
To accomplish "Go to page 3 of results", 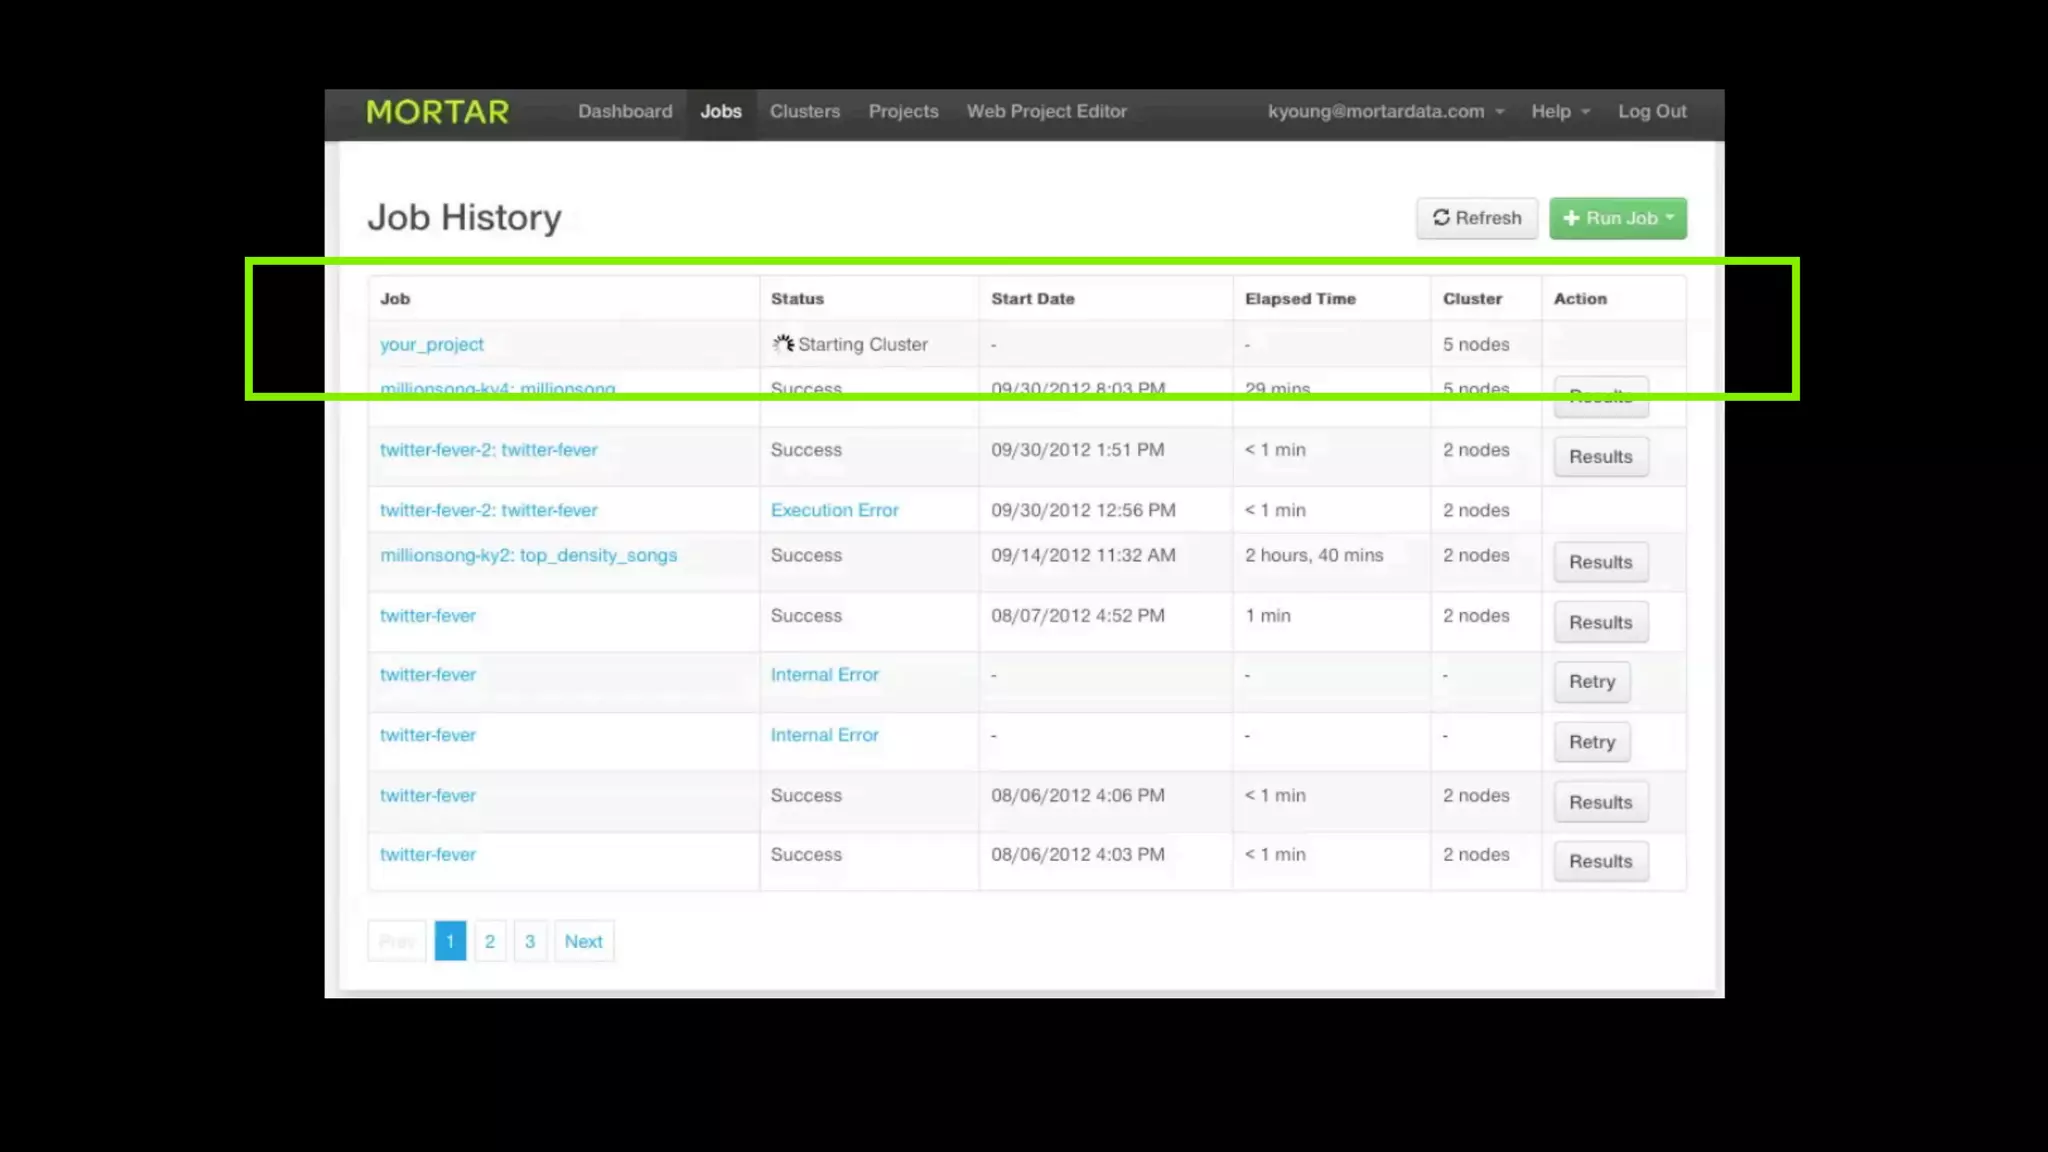I will (x=530, y=941).
